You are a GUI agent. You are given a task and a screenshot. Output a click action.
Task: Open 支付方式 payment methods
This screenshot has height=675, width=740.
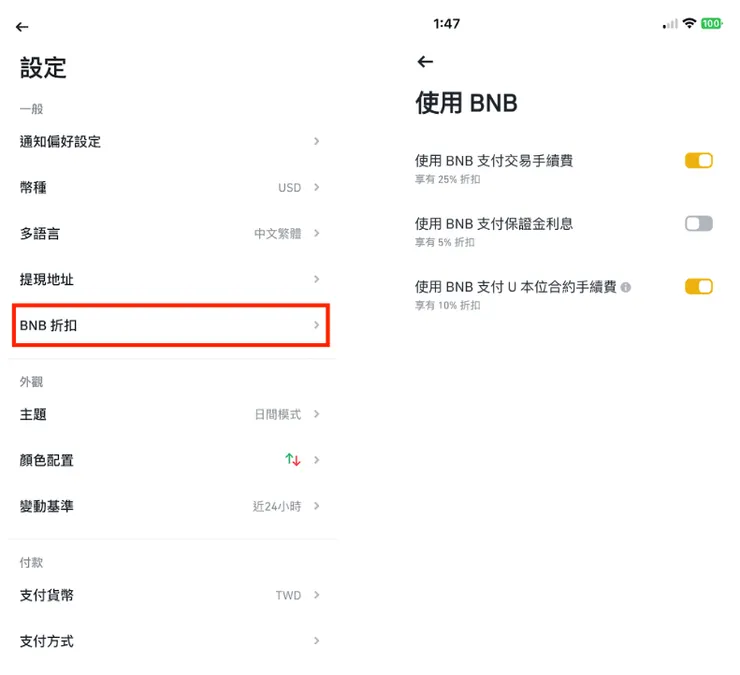coord(170,641)
